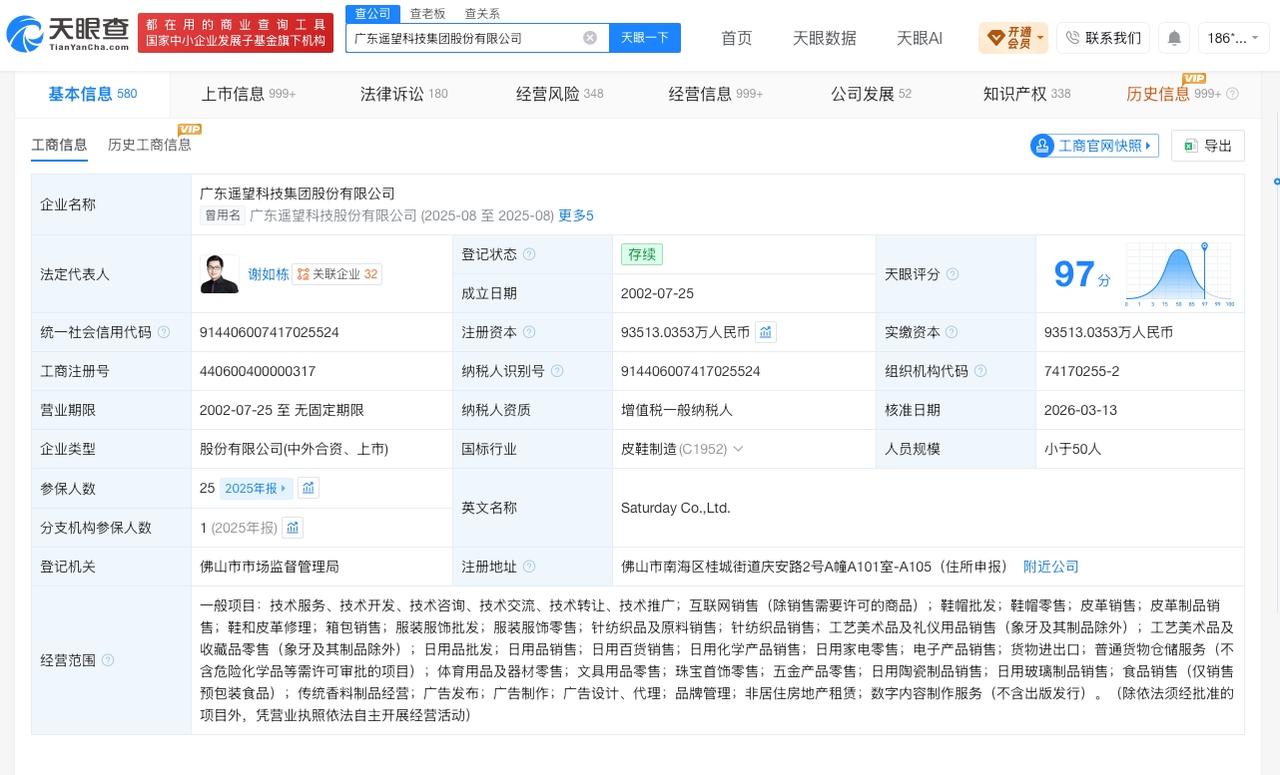Image resolution: width=1280 pixels, height=775 pixels.
Task: Open the chart icon next to 注册资本 value
Action: tap(765, 332)
